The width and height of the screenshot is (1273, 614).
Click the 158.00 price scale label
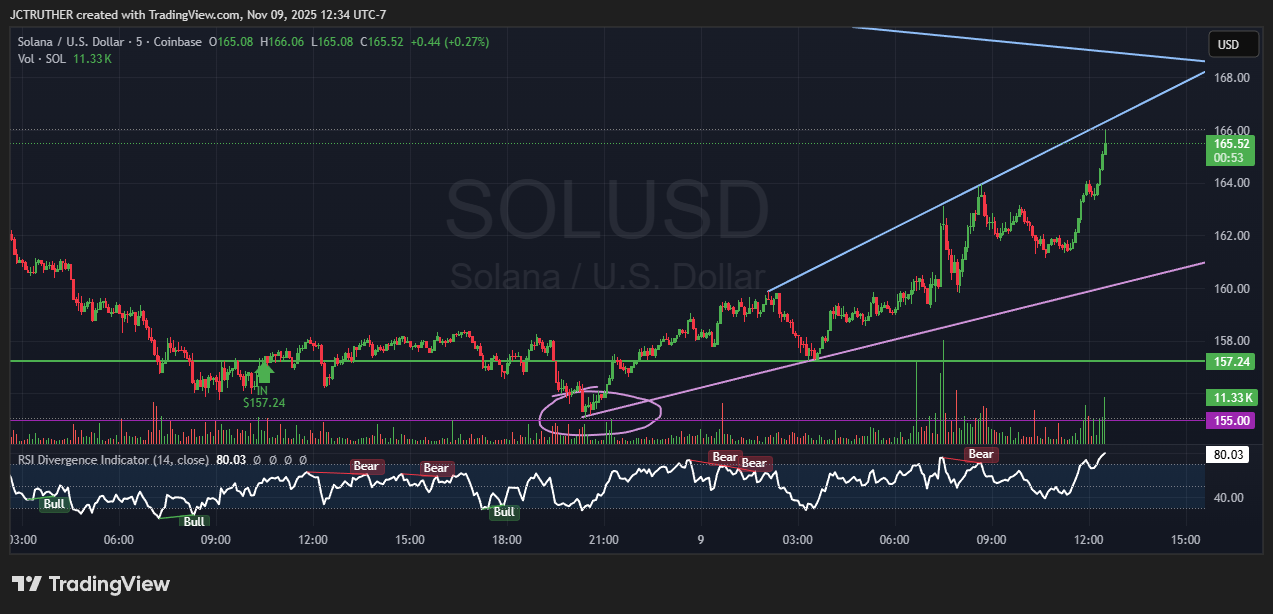[1232, 341]
